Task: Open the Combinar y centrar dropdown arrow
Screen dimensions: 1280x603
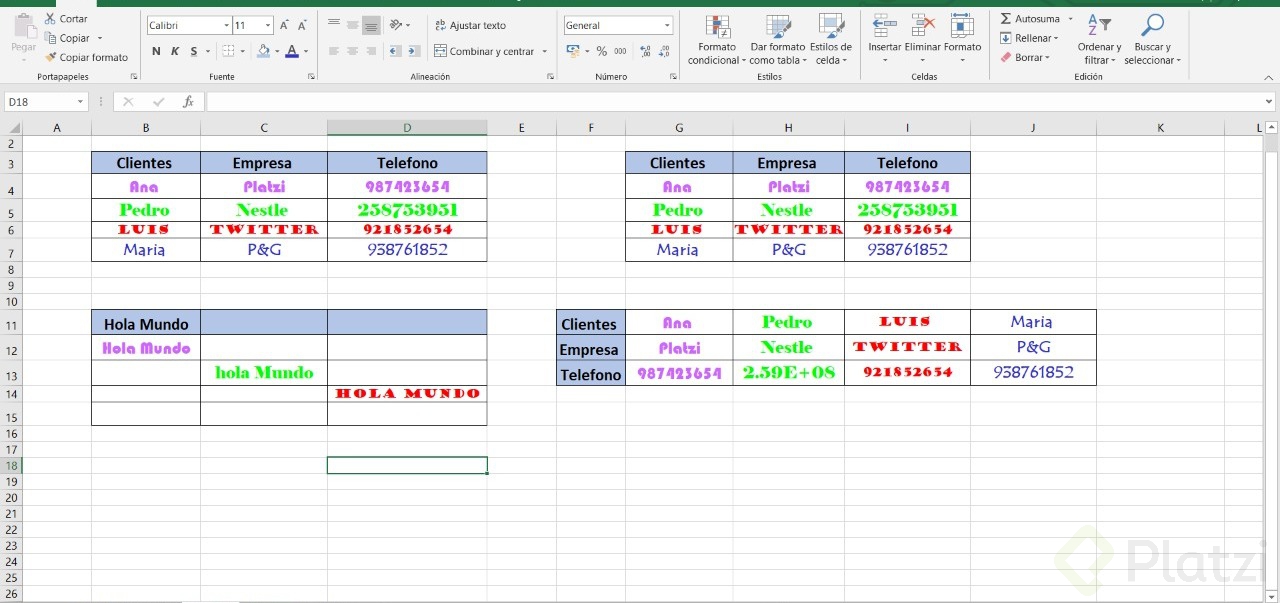Action: (545, 51)
